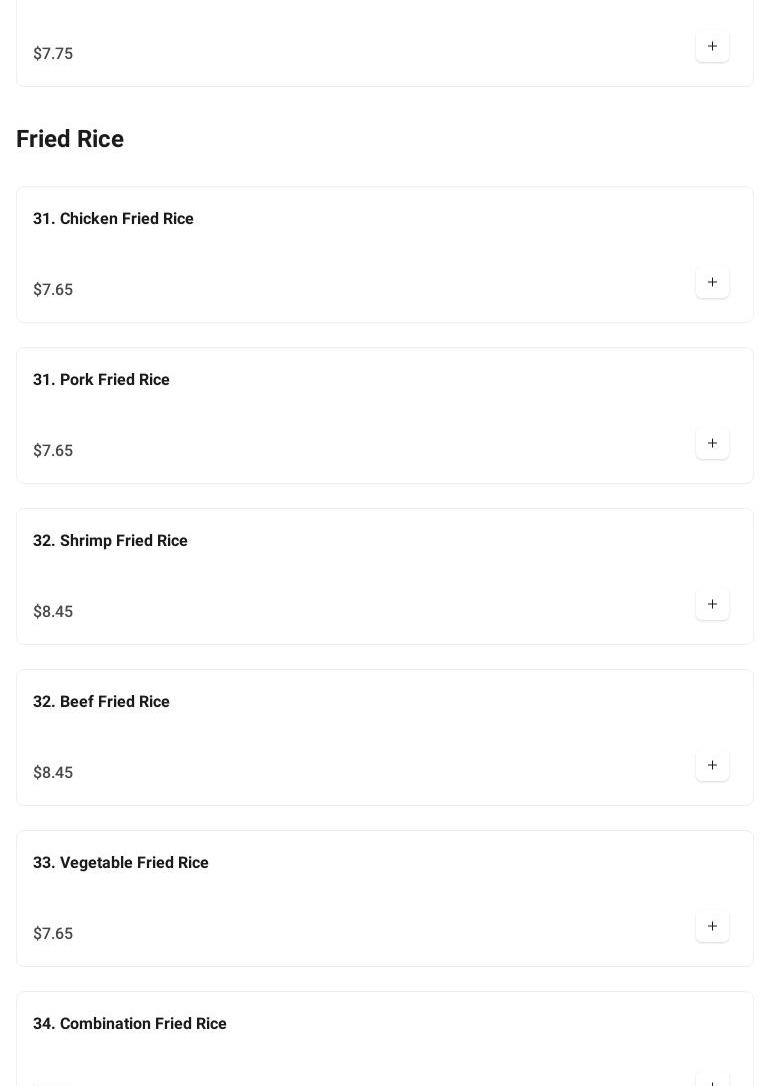
Task: Add Chicken Fried Rice to the order
Action: coord(712,282)
